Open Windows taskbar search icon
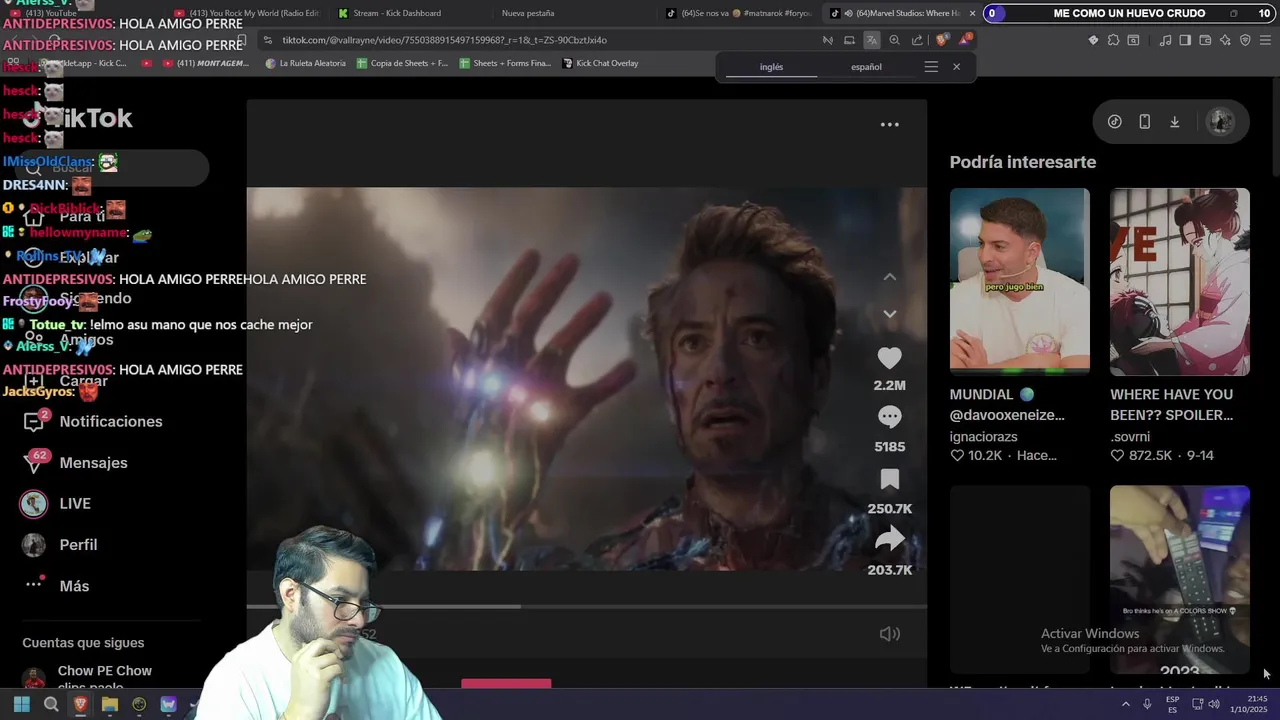1280x720 pixels. (x=51, y=704)
